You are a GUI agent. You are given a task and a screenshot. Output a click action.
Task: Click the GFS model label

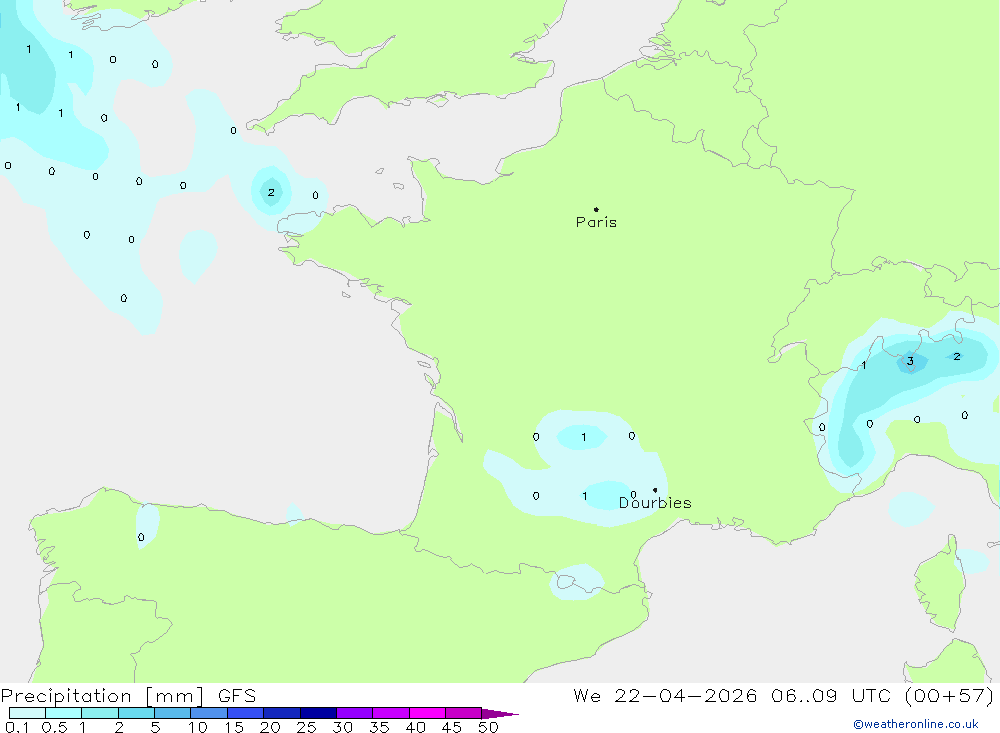pyautogui.click(x=237, y=696)
